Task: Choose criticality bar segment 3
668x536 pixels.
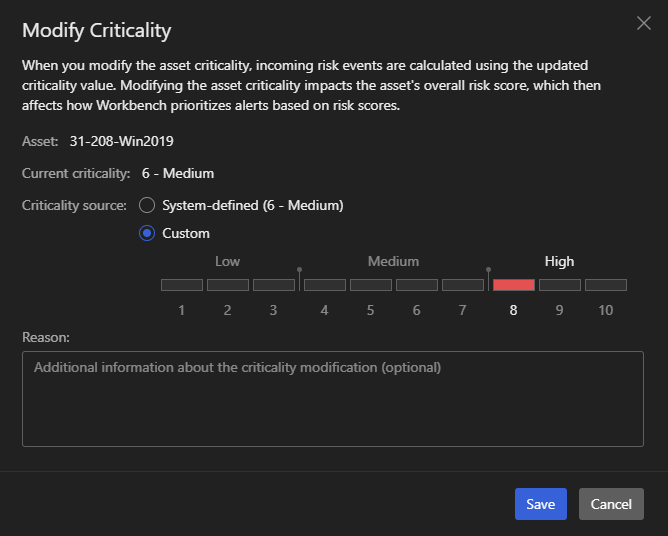Action: tap(273, 285)
